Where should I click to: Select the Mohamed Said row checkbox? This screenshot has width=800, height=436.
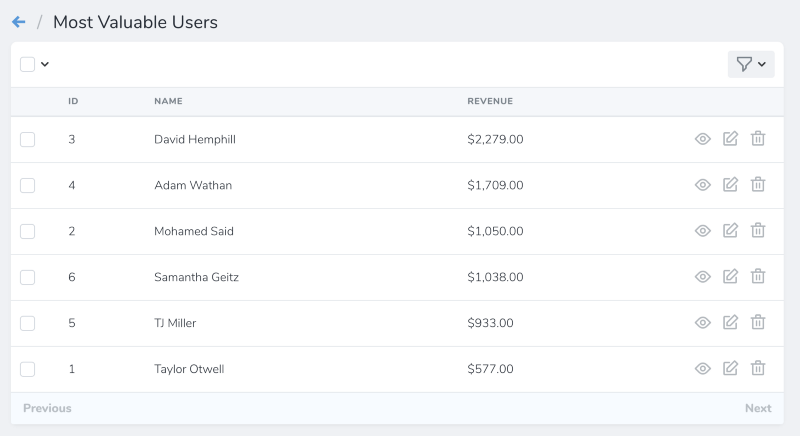(27, 231)
